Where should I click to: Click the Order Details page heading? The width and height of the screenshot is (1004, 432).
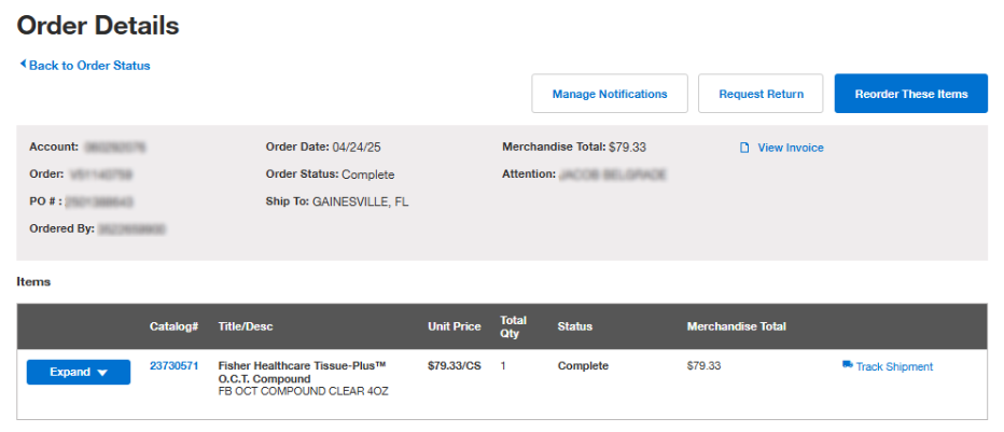[98, 26]
